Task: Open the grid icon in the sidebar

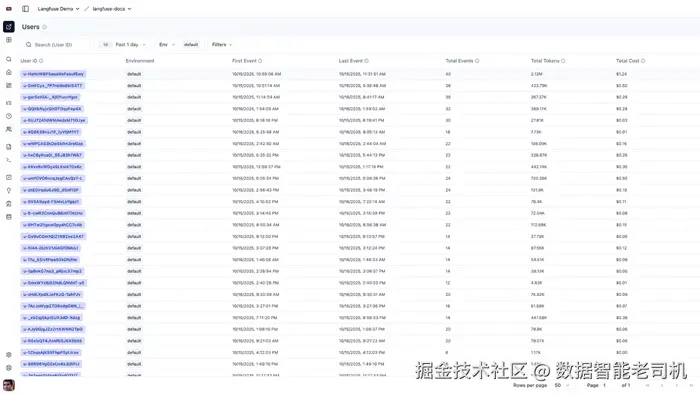Action: 8,40
